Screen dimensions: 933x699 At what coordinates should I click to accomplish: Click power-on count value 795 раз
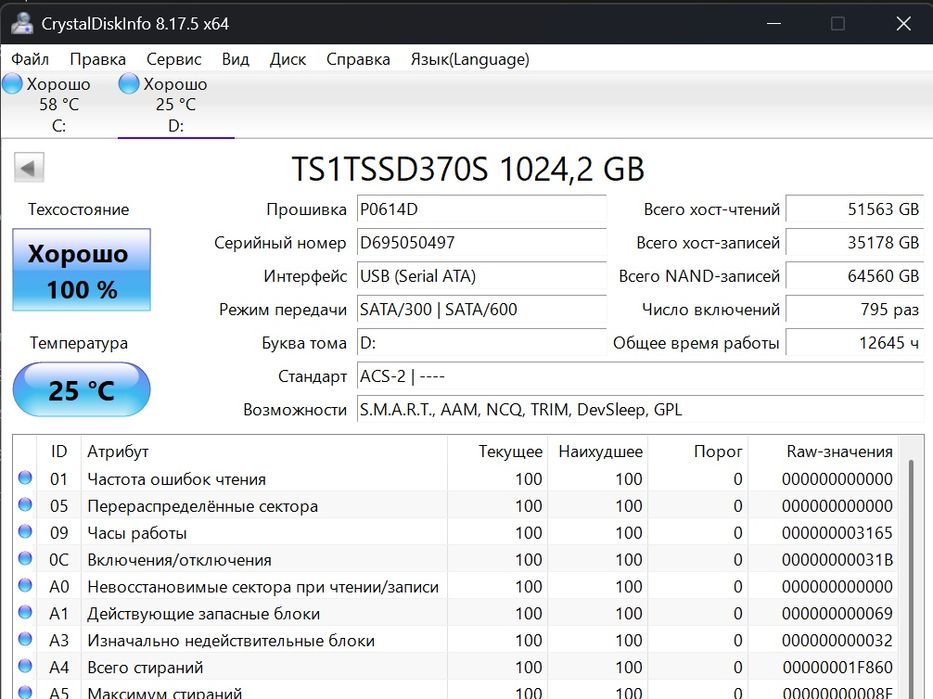tap(854, 309)
